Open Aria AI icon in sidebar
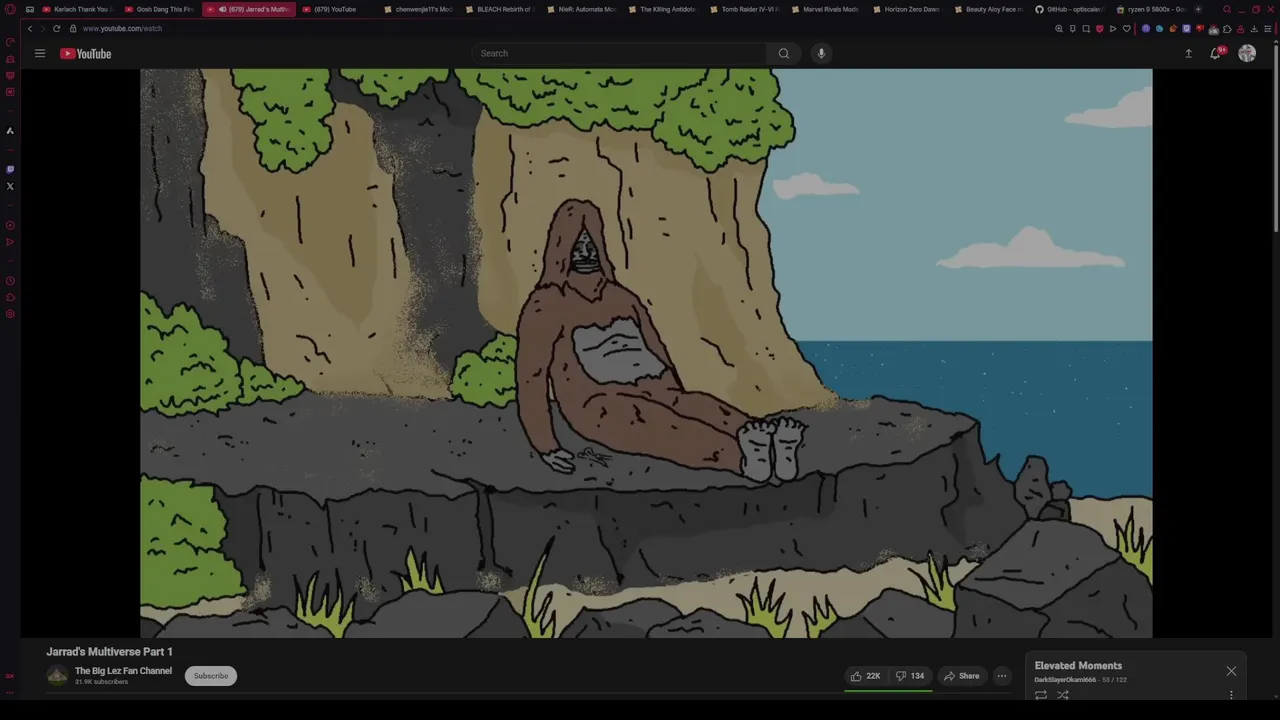The image size is (1280, 720). click(x=10, y=130)
